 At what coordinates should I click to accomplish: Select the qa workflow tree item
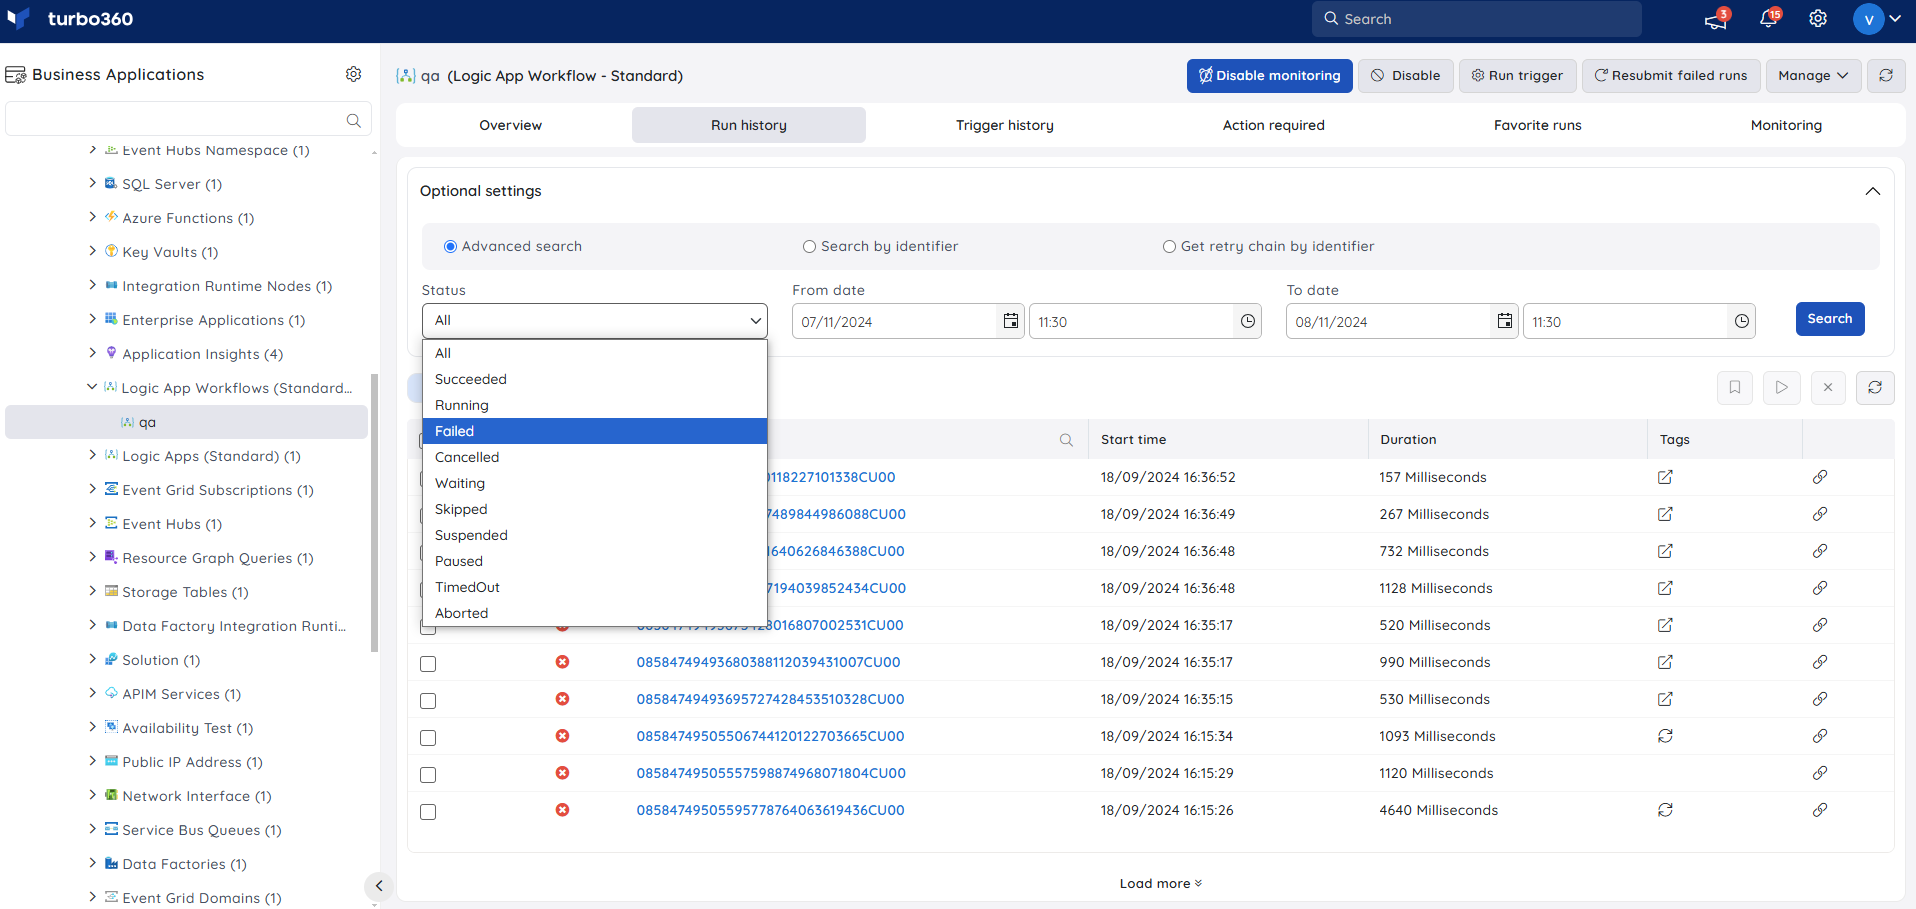click(x=186, y=422)
